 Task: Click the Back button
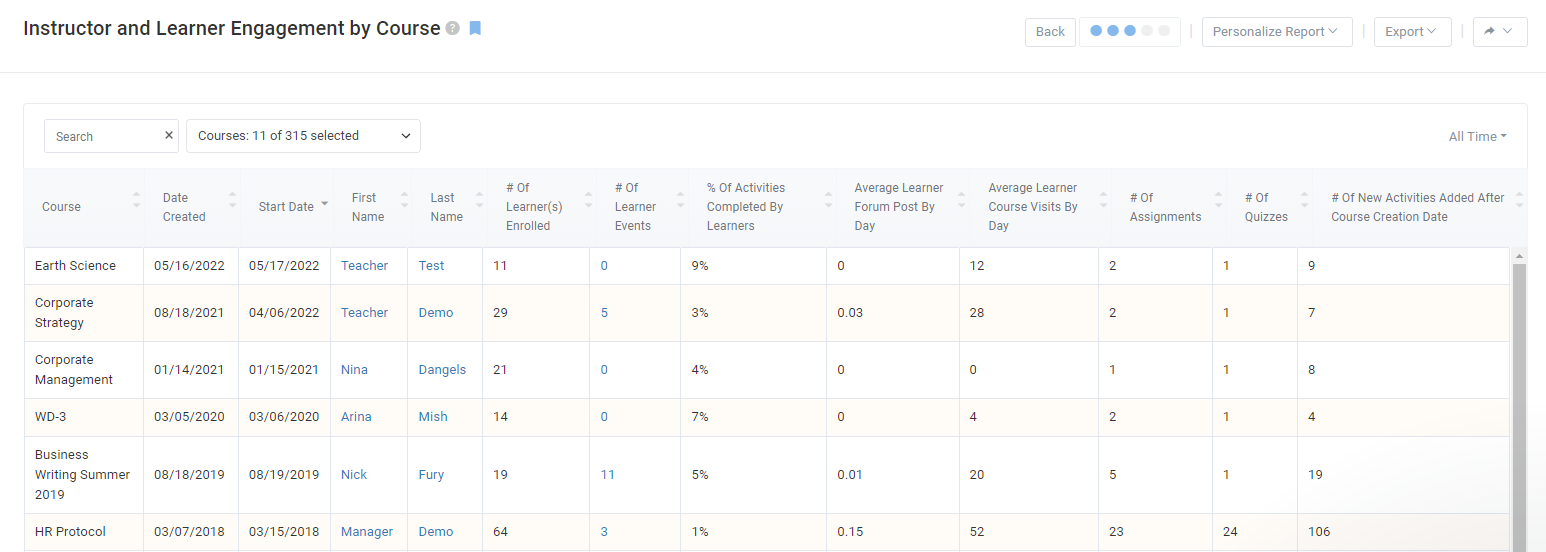(1050, 32)
